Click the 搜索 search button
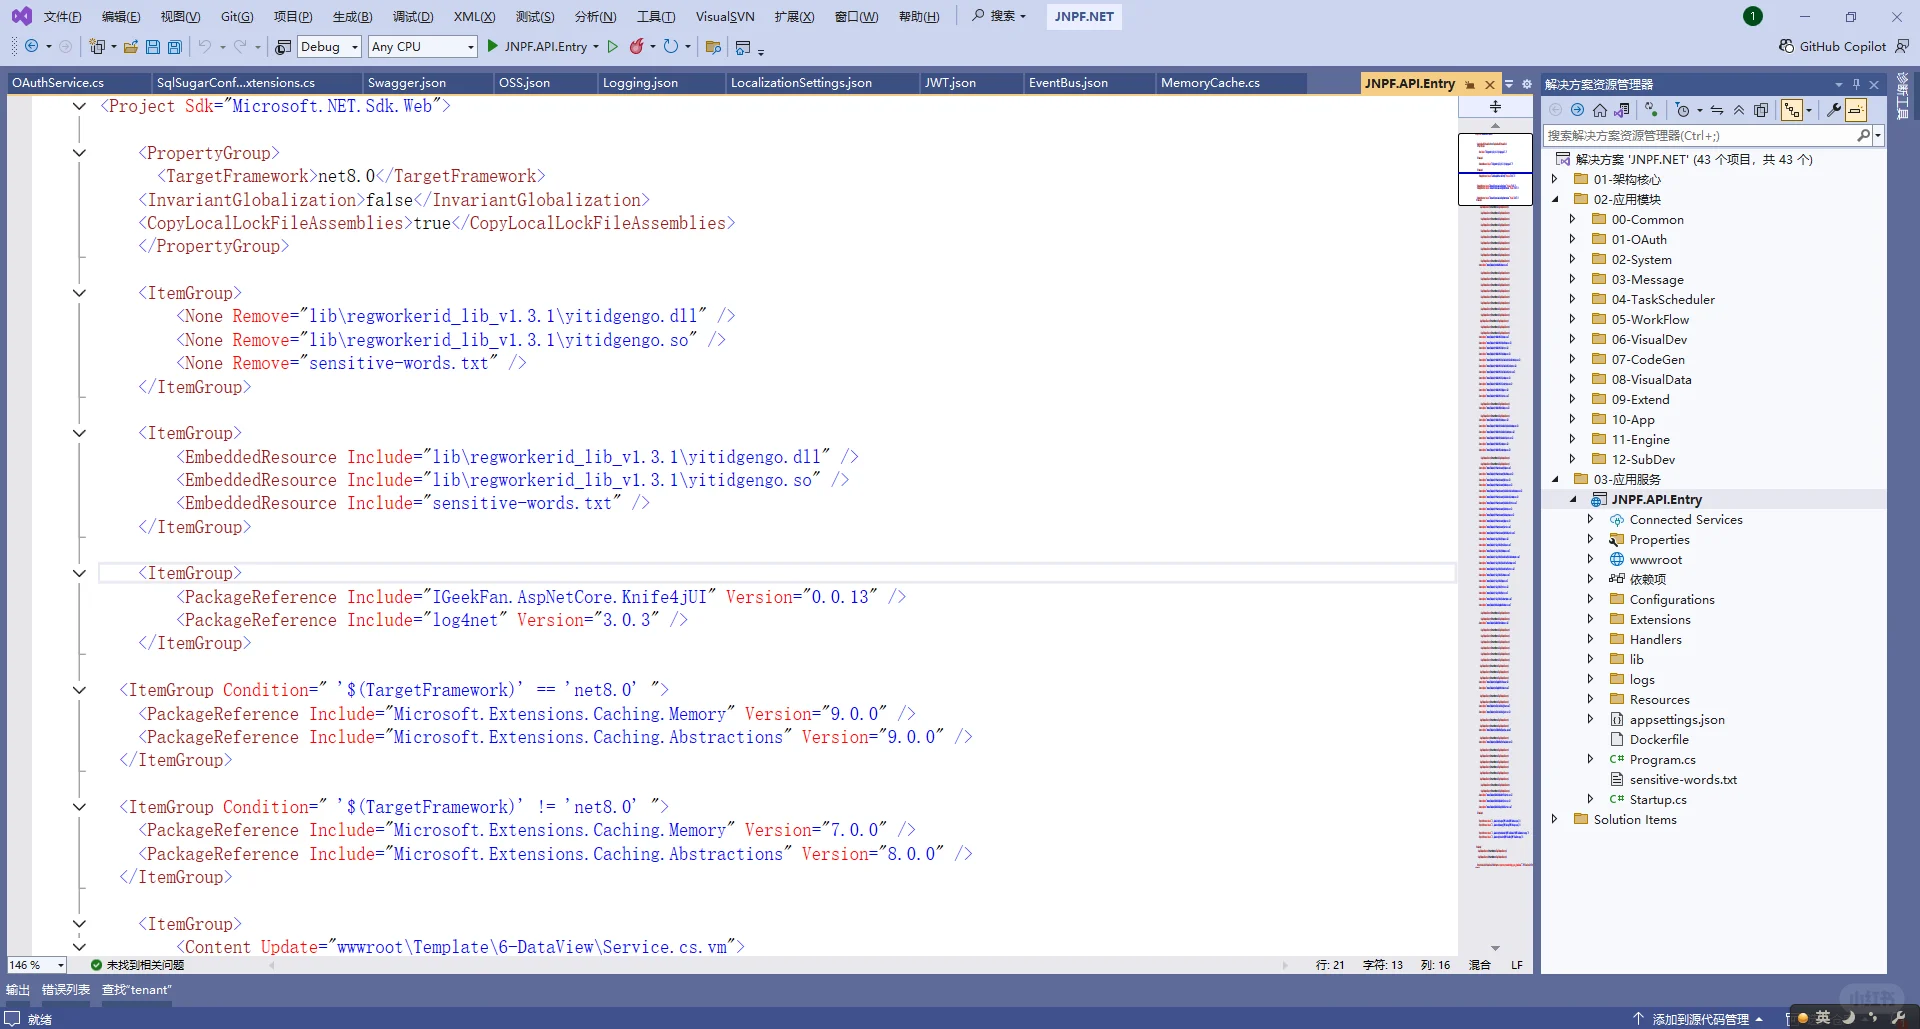The height and width of the screenshot is (1029, 1920). click(x=999, y=16)
